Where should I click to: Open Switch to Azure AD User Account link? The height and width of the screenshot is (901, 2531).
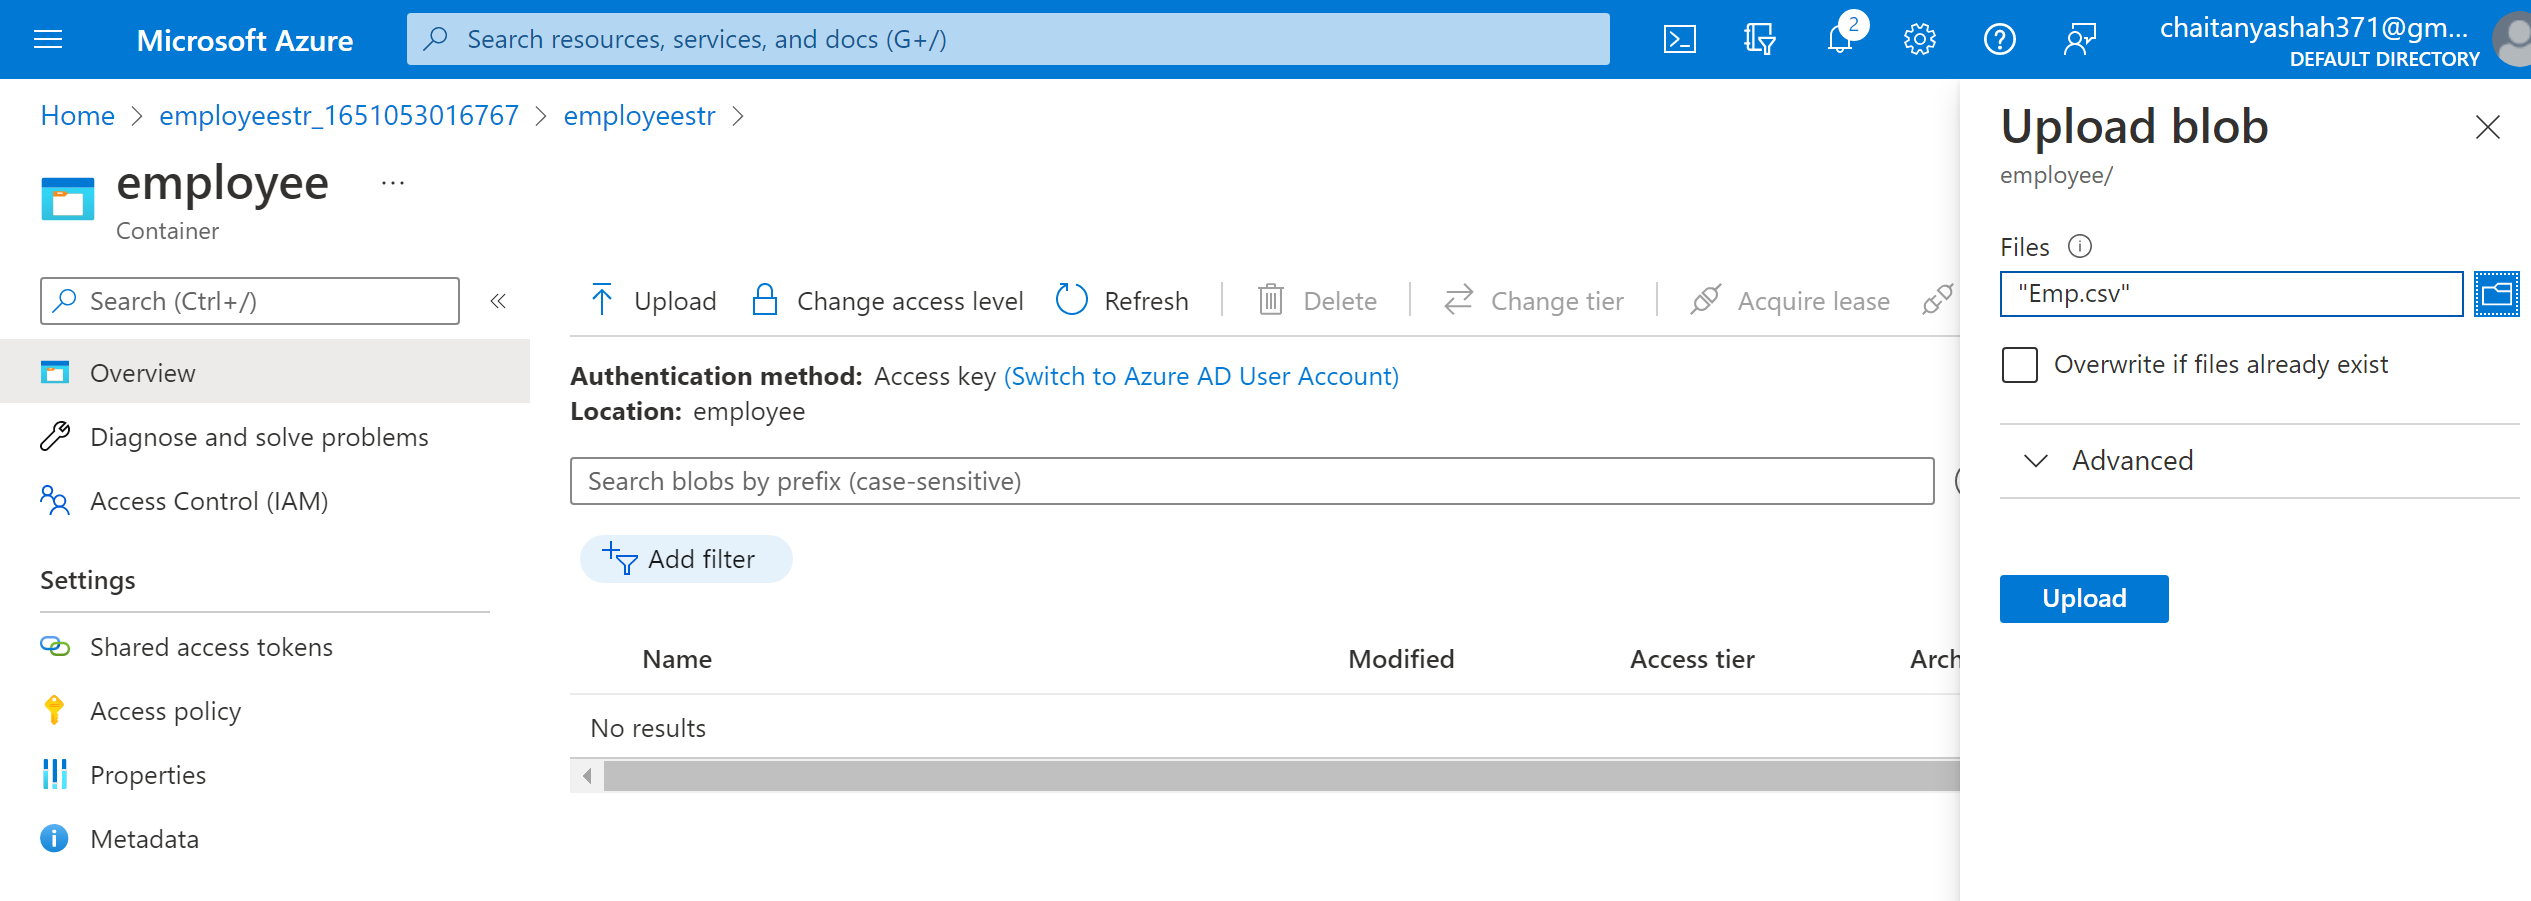1201,376
